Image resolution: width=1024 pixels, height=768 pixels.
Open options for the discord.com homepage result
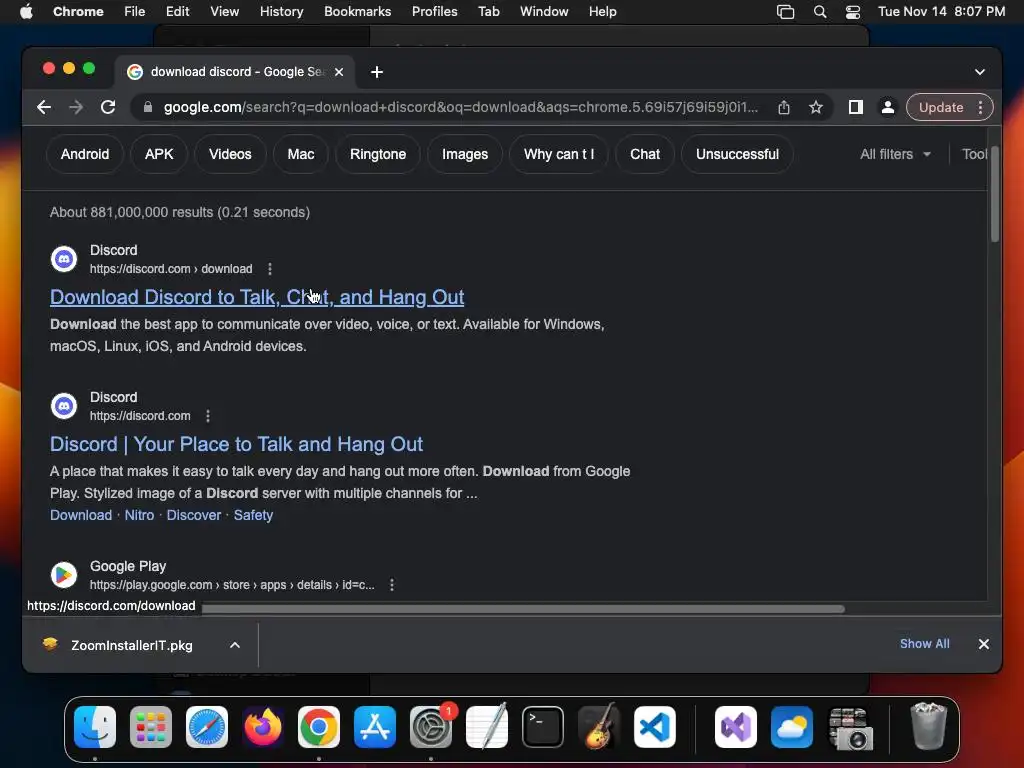coord(208,416)
